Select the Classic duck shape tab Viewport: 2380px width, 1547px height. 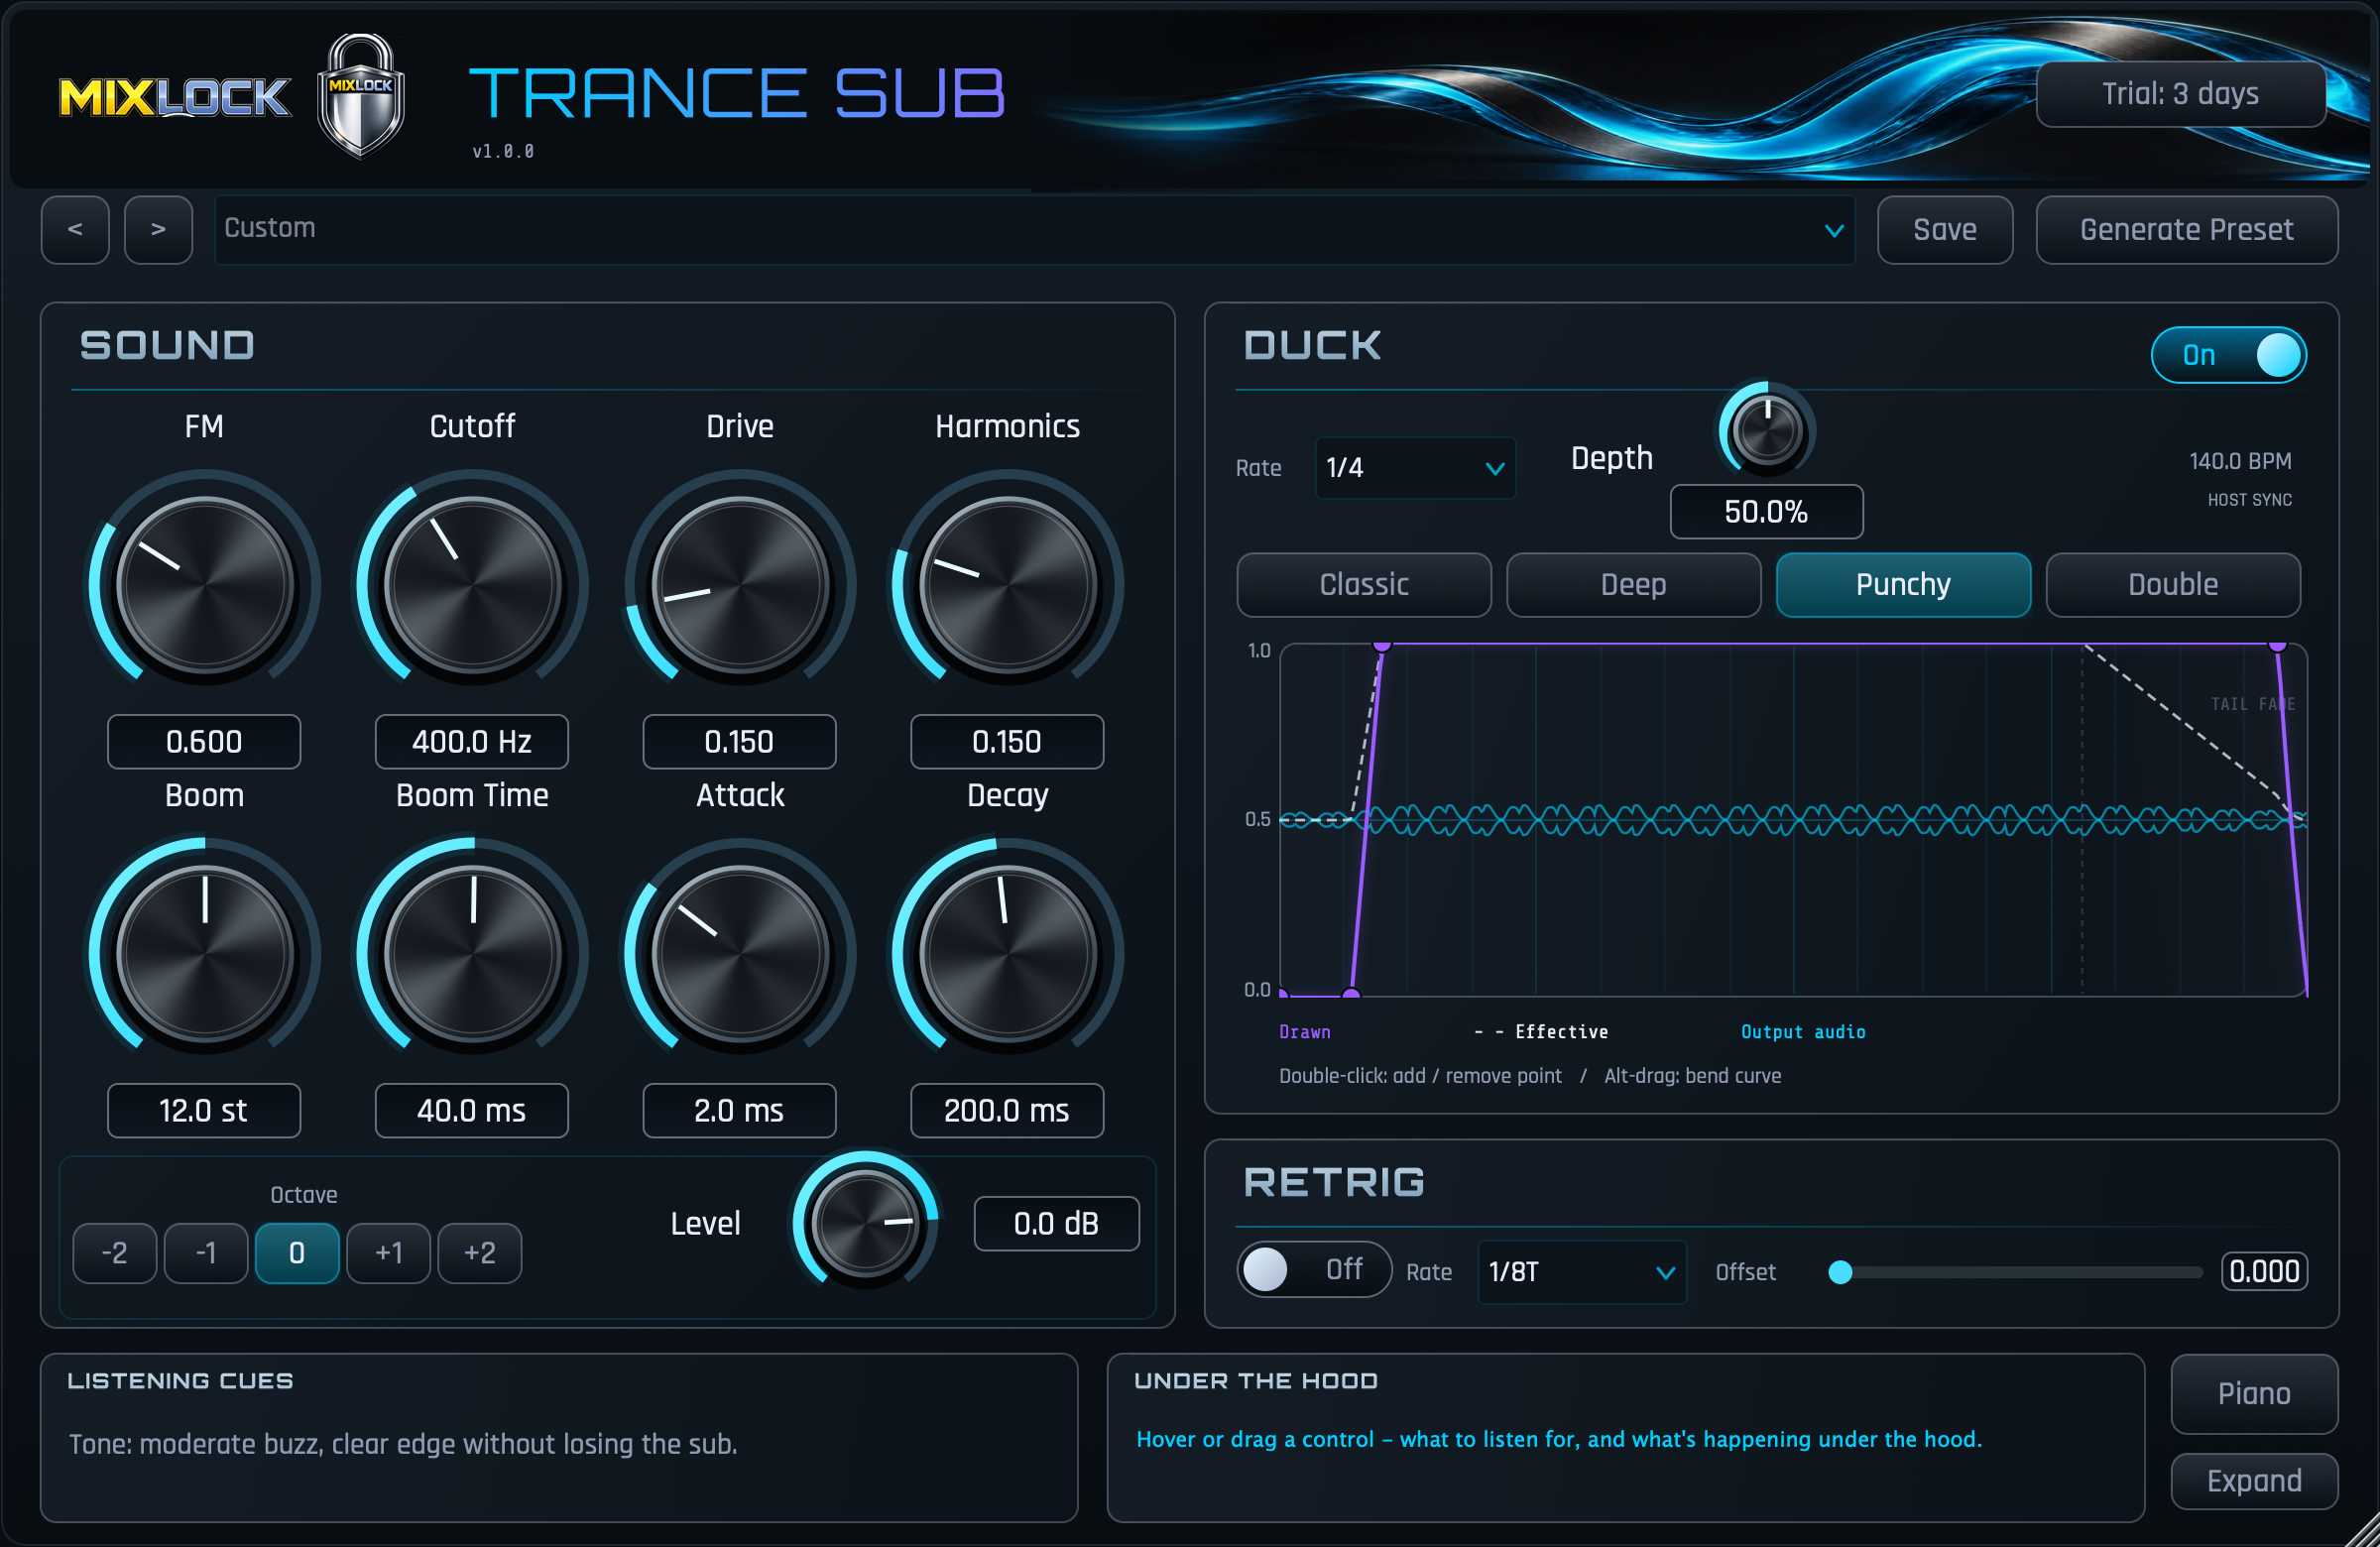tap(1364, 585)
